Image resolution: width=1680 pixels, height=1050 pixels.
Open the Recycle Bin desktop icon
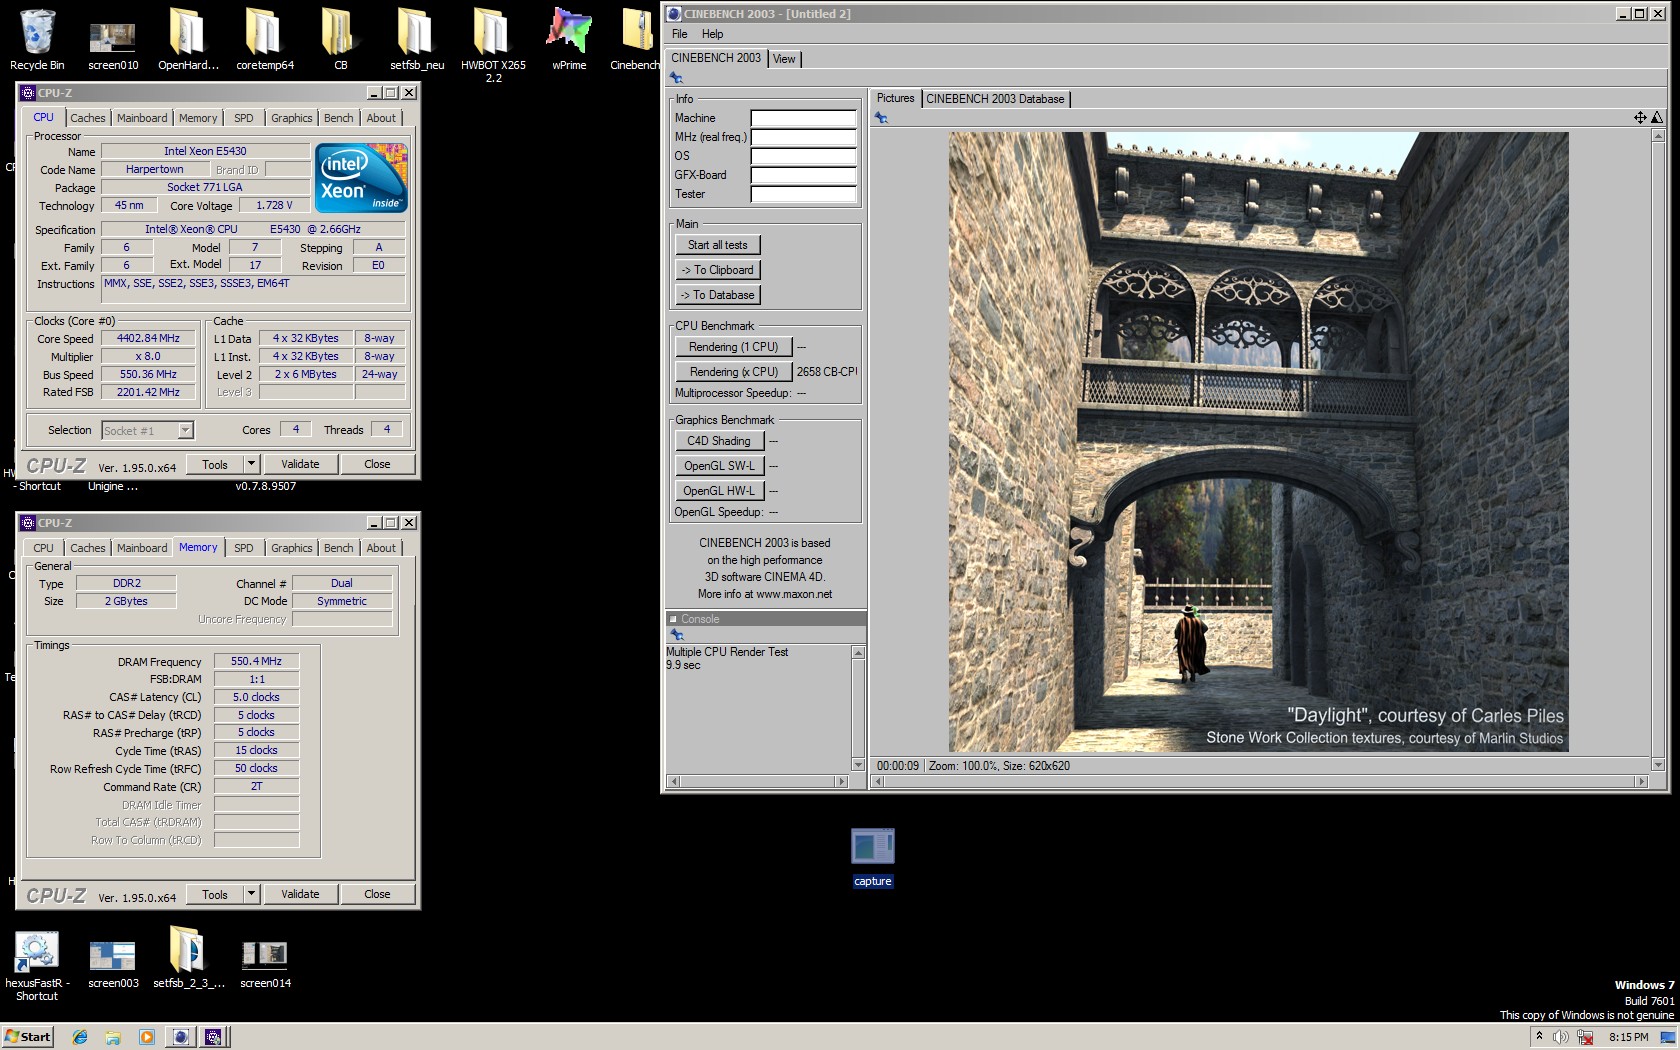[x=37, y=40]
